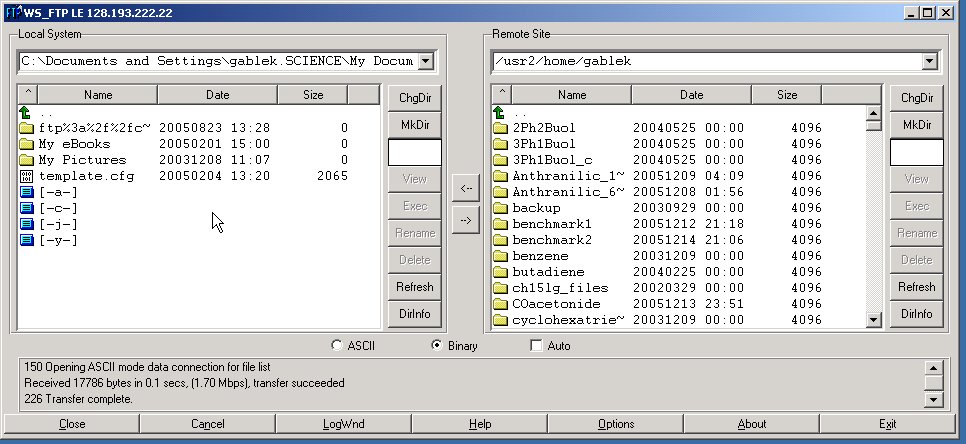This screenshot has width=966, height=444.
Task: Sort remote files by Size column
Action: pyautogui.click(x=787, y=95)
